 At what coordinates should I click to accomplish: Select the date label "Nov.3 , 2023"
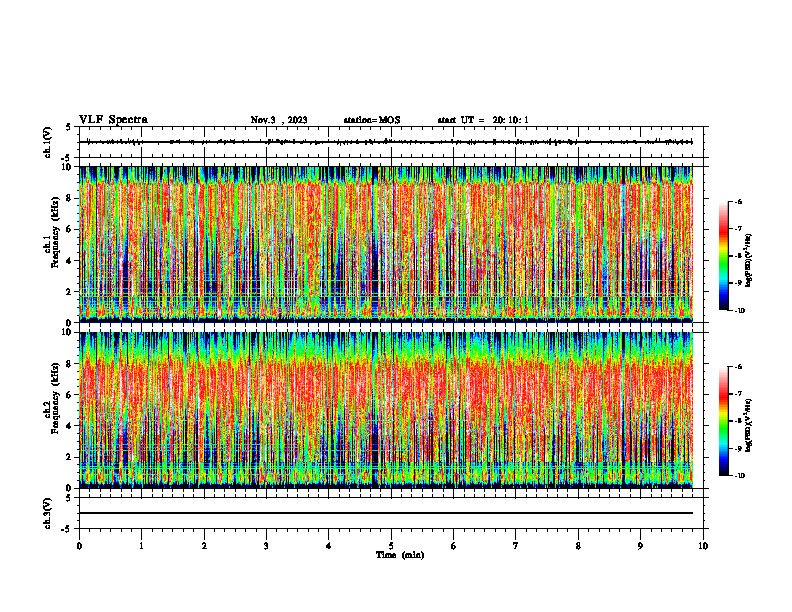click(279, 120)
